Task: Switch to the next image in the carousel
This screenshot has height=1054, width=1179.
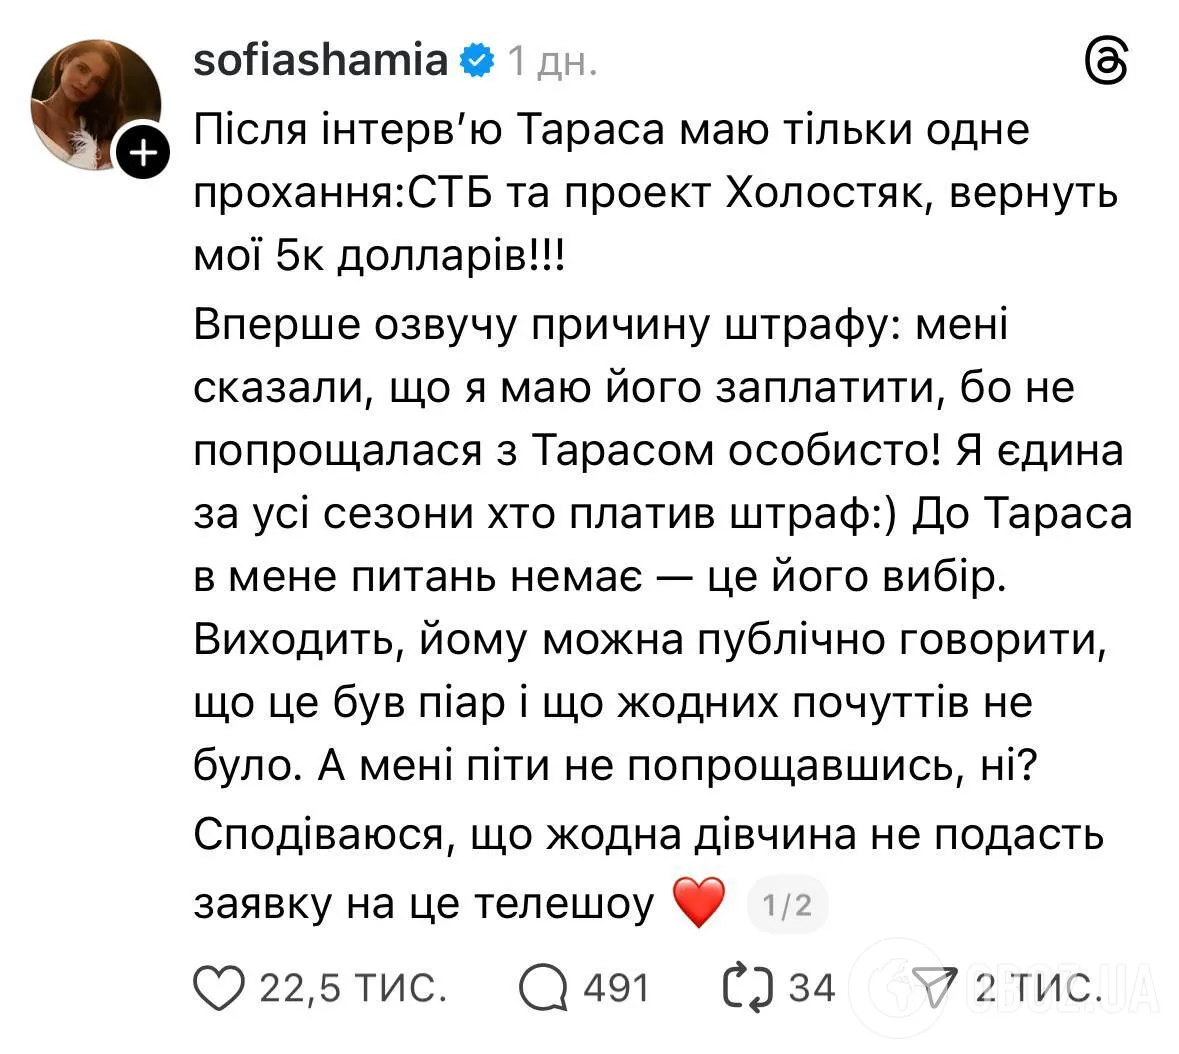Action: (787, 903)
